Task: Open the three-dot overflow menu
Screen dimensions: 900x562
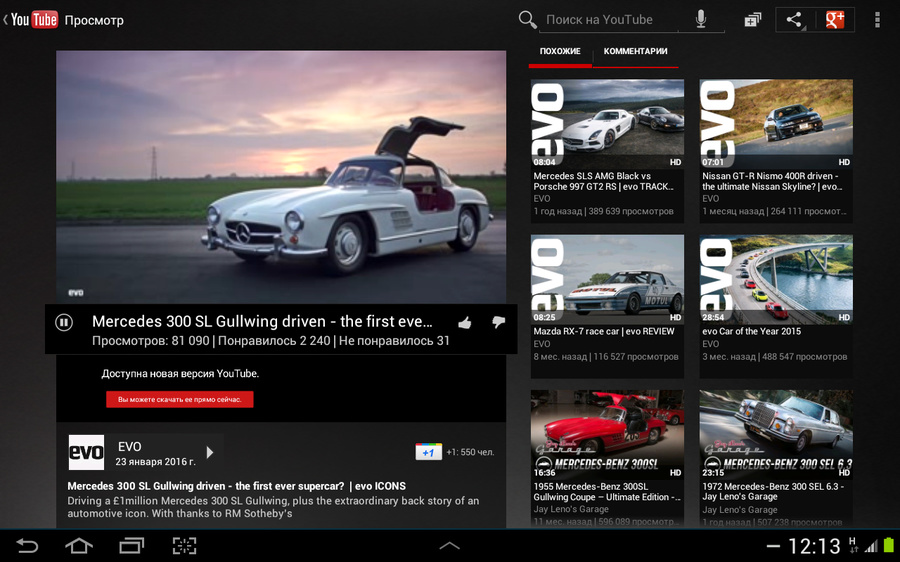Action: (x=877, y=20)
